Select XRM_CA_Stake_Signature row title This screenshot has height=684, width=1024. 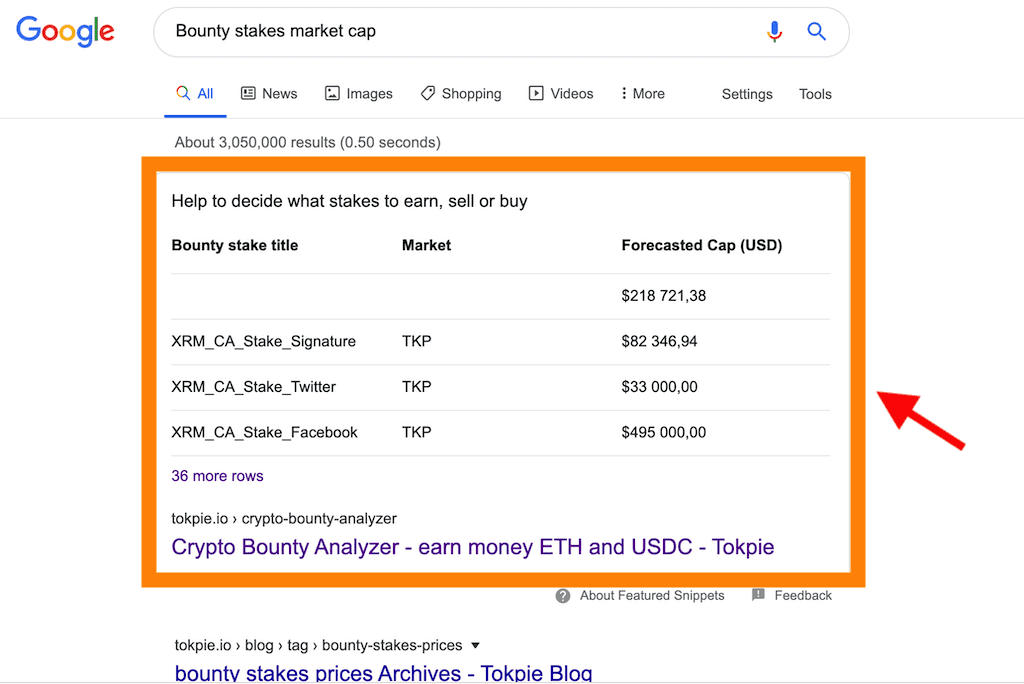tap(264, 342)
